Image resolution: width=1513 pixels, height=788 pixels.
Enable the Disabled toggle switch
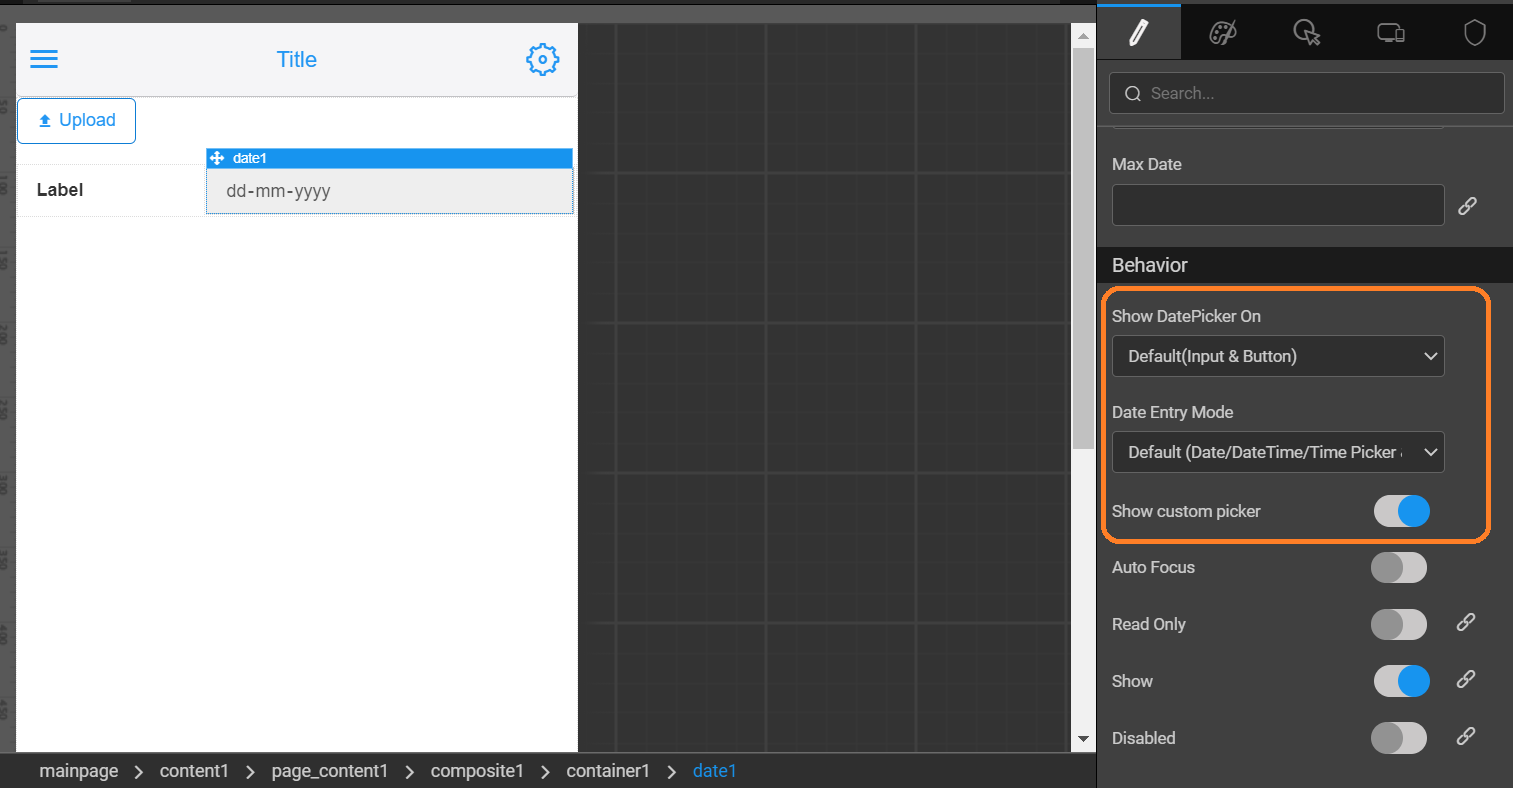pyautogui.click(x=1399, y=739)
